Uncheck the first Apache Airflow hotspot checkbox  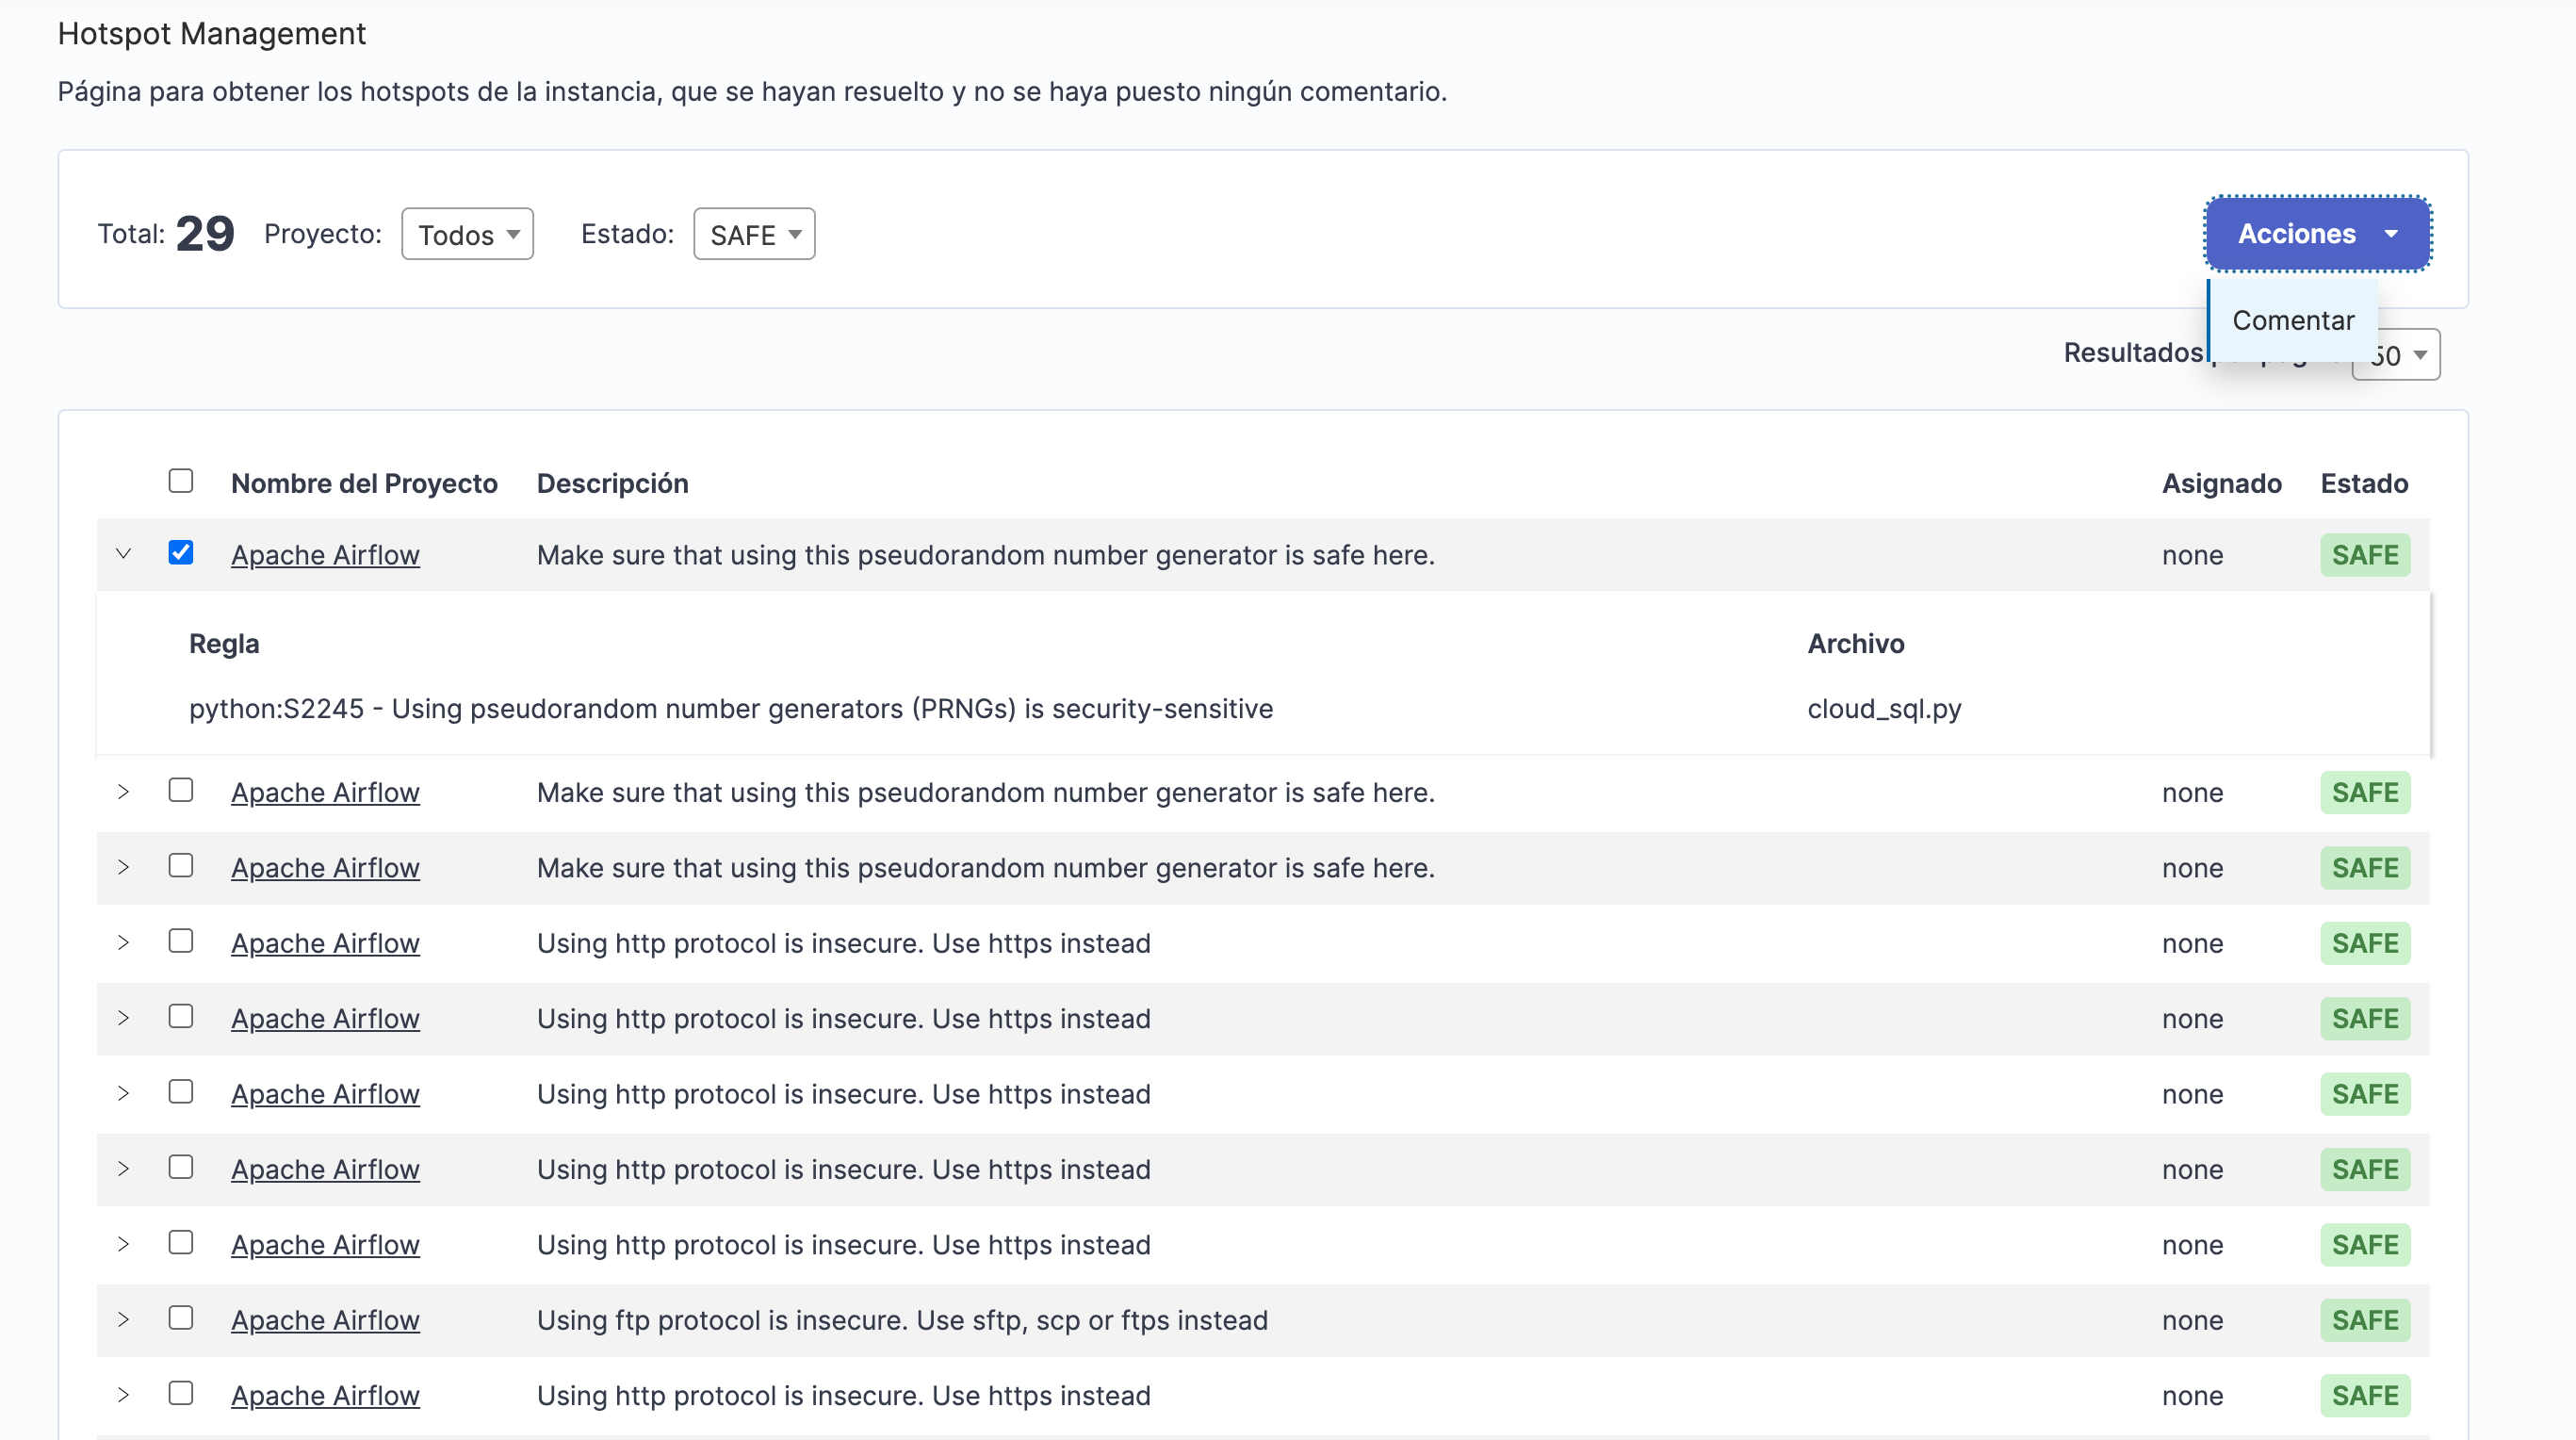coord(181,553)
